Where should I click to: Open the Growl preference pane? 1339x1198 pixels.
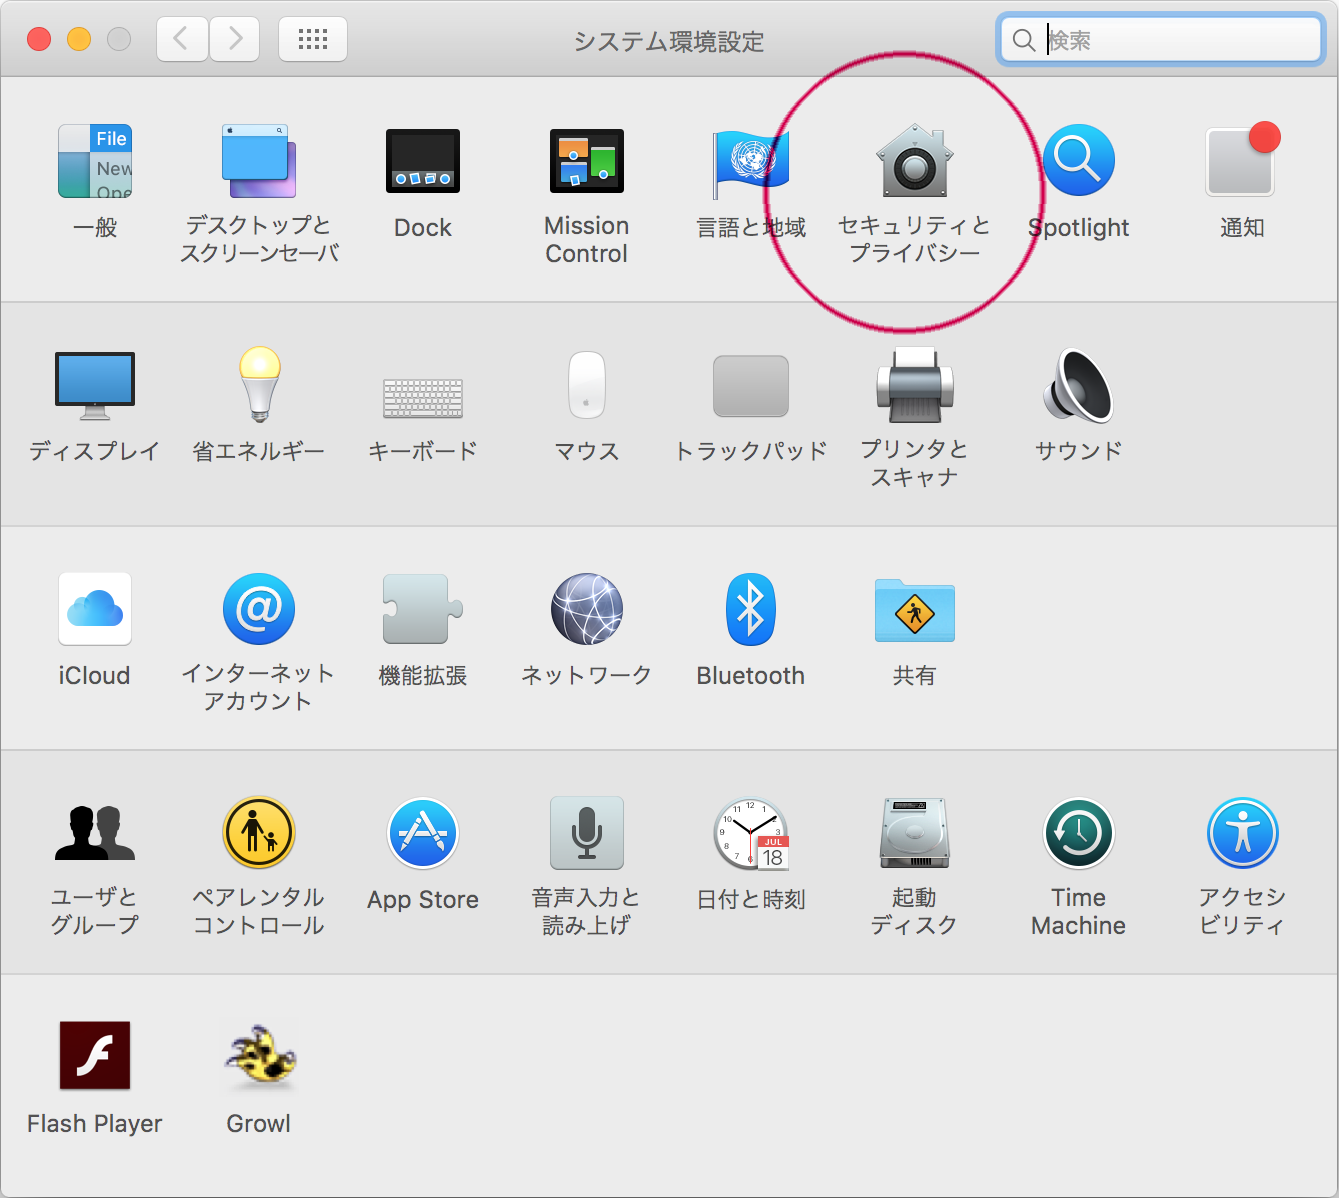click(x=259, y=1056)
